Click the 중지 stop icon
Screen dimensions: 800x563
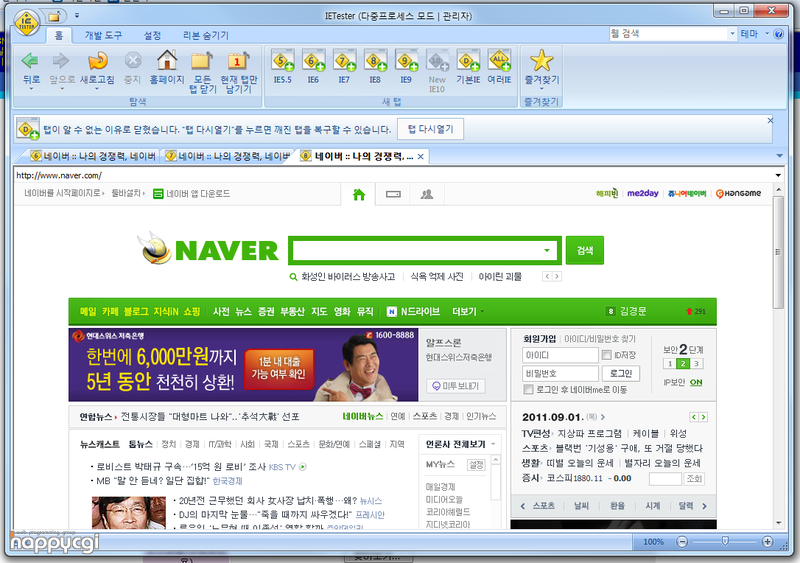click(133, 61)
